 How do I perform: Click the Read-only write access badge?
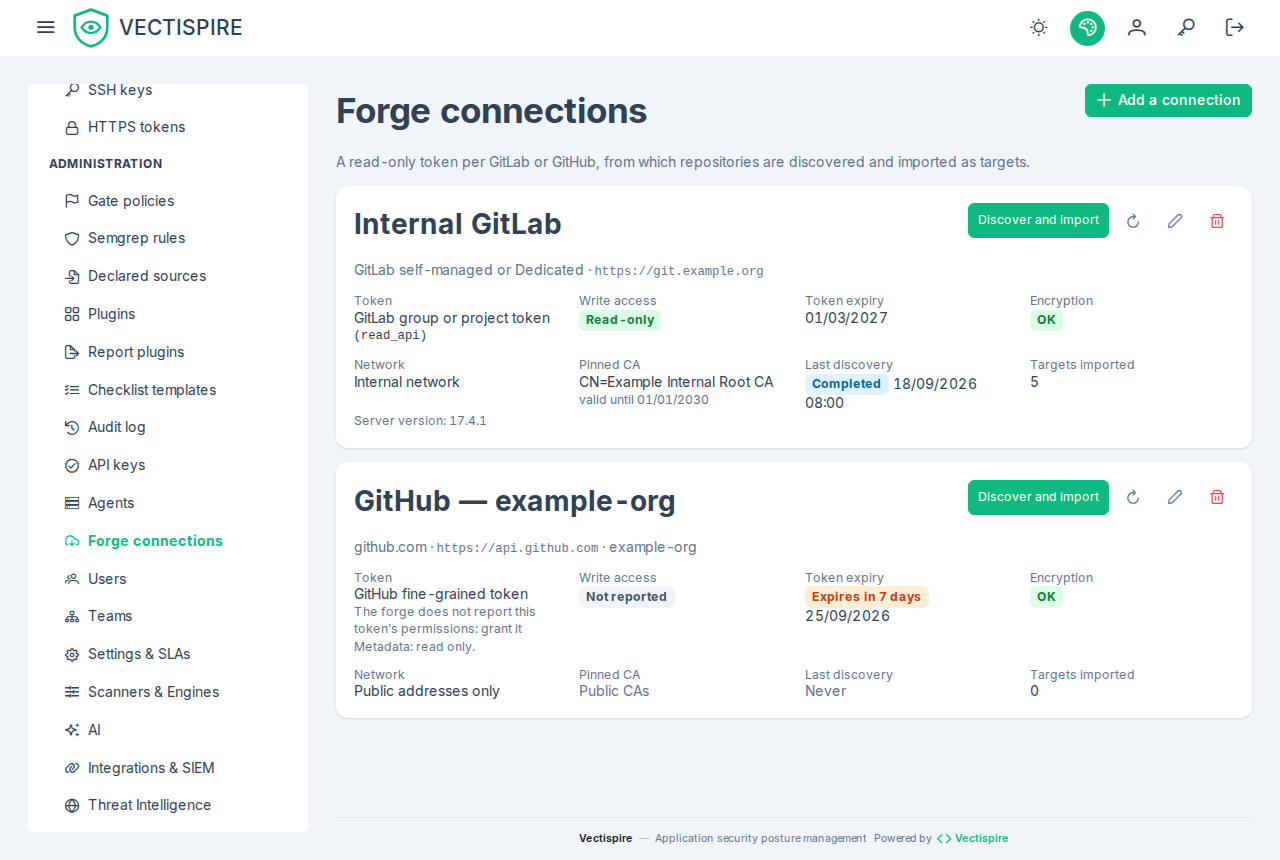[x=620, y=320]
